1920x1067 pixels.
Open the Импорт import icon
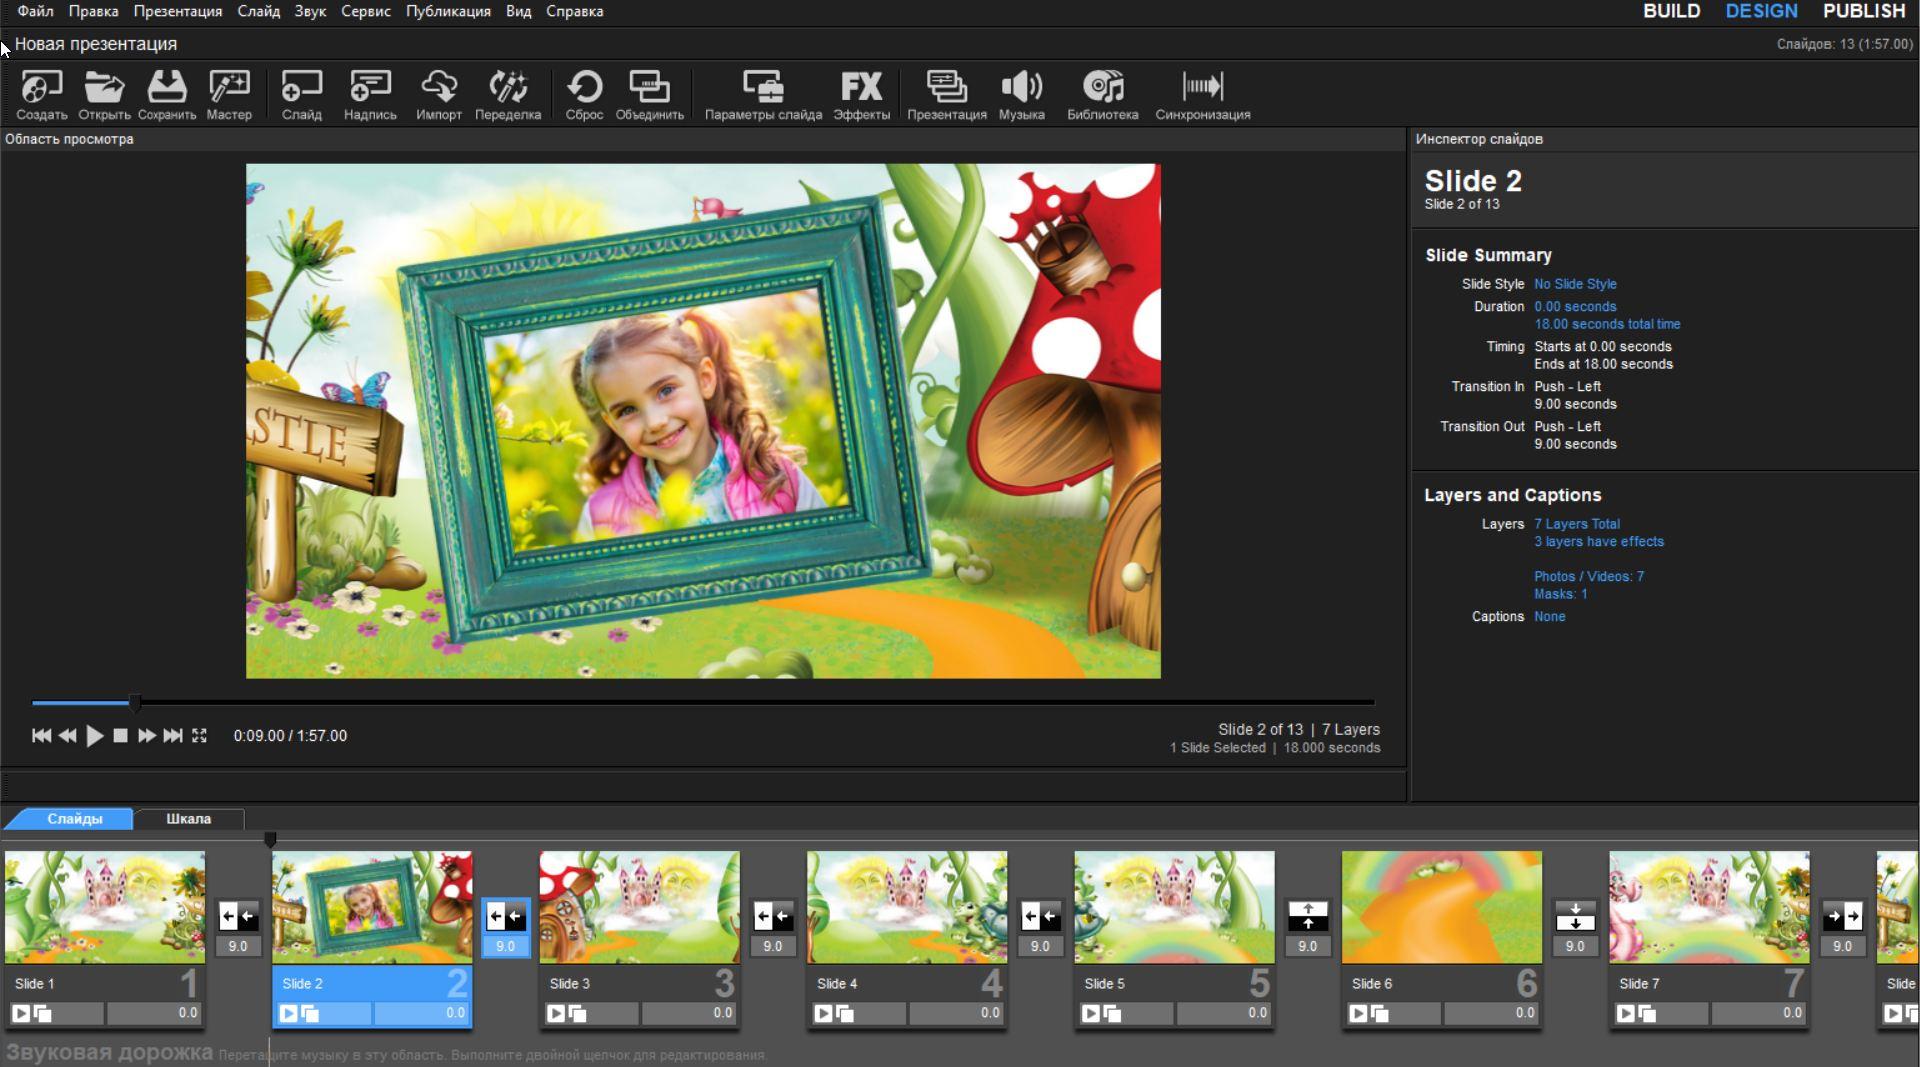439,95
